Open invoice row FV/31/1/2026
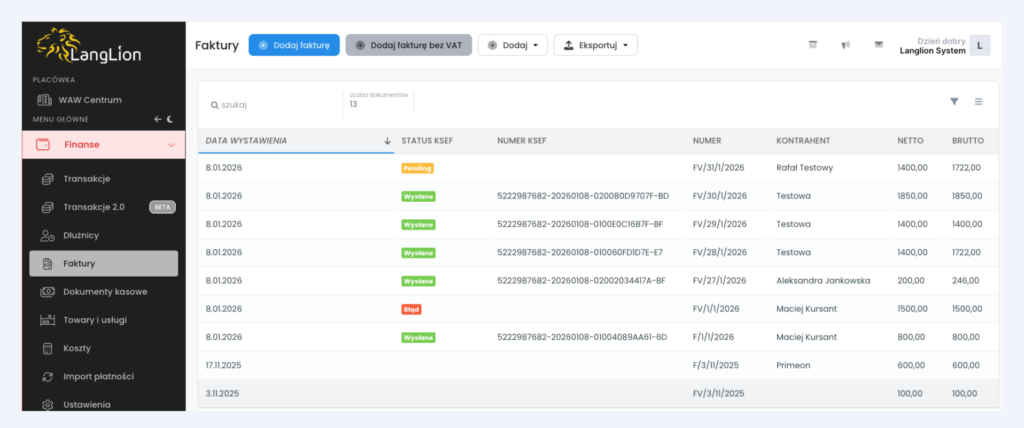This screenshot has width=1024, height=428. coord(719,168)
